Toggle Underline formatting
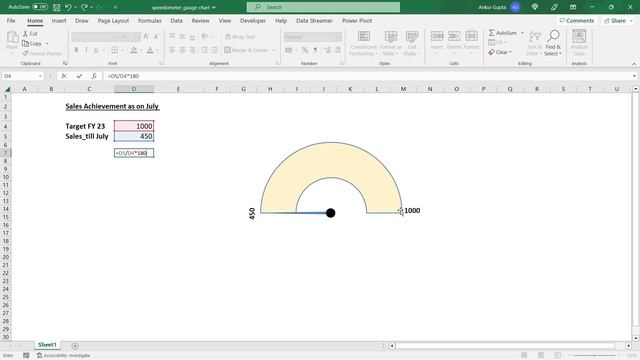 (96, 50)
